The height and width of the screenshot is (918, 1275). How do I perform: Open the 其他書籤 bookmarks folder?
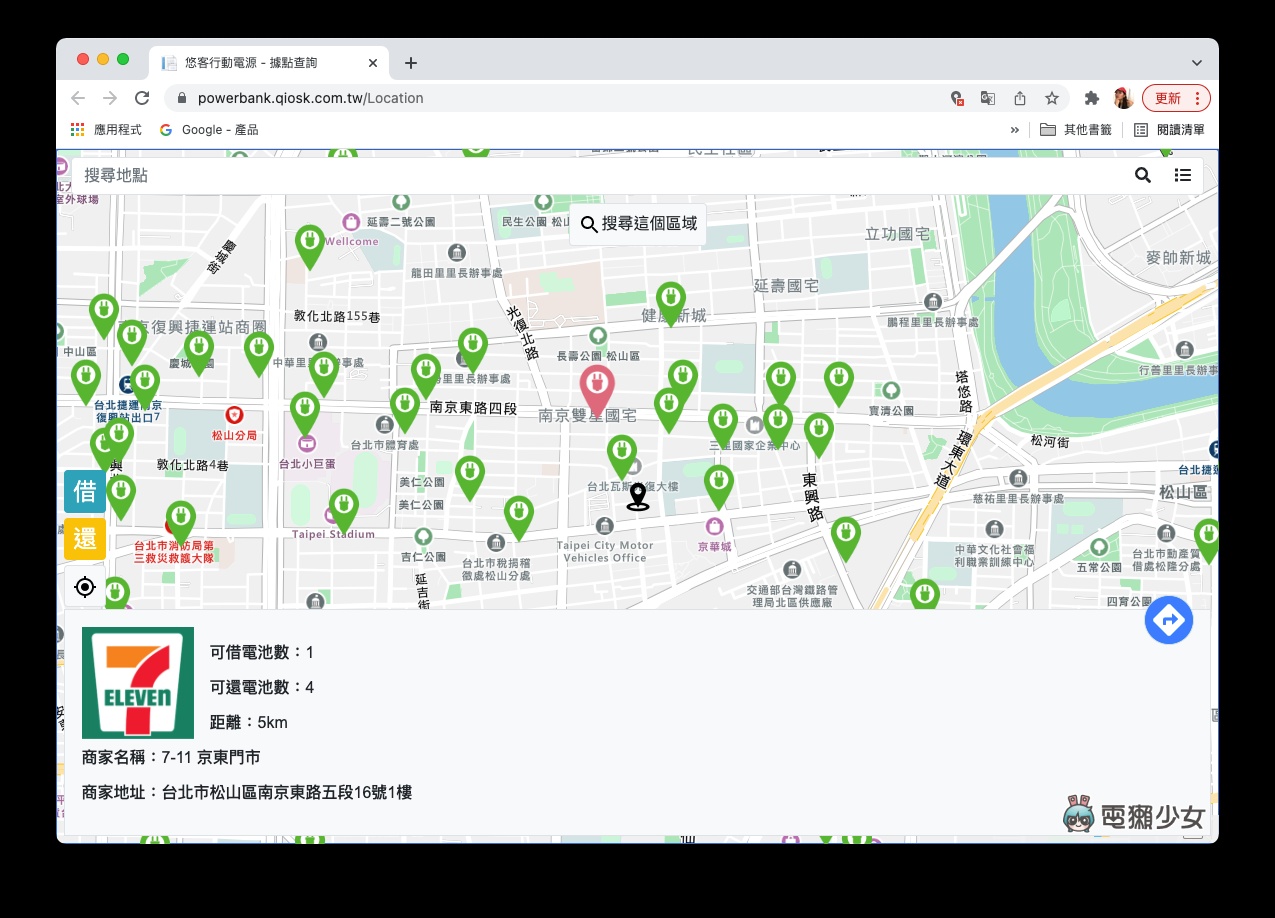click(x=1076, y=130)
